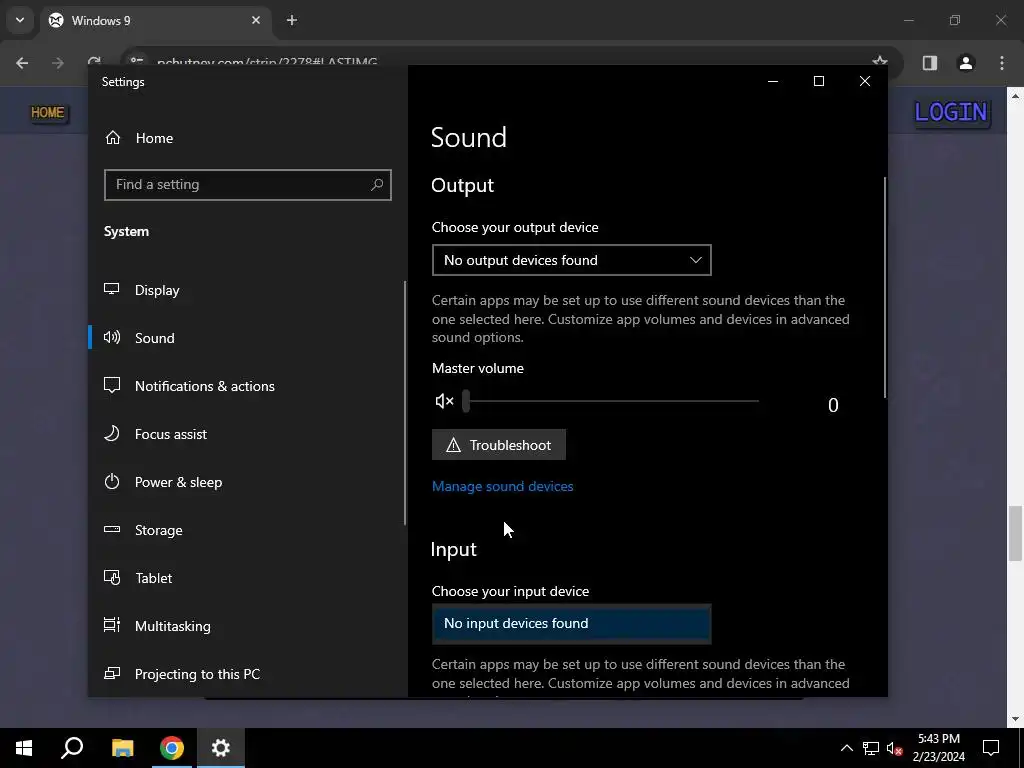Click the HOME link on the webpage
This screenshot has width=1024, height=768.
48,112
